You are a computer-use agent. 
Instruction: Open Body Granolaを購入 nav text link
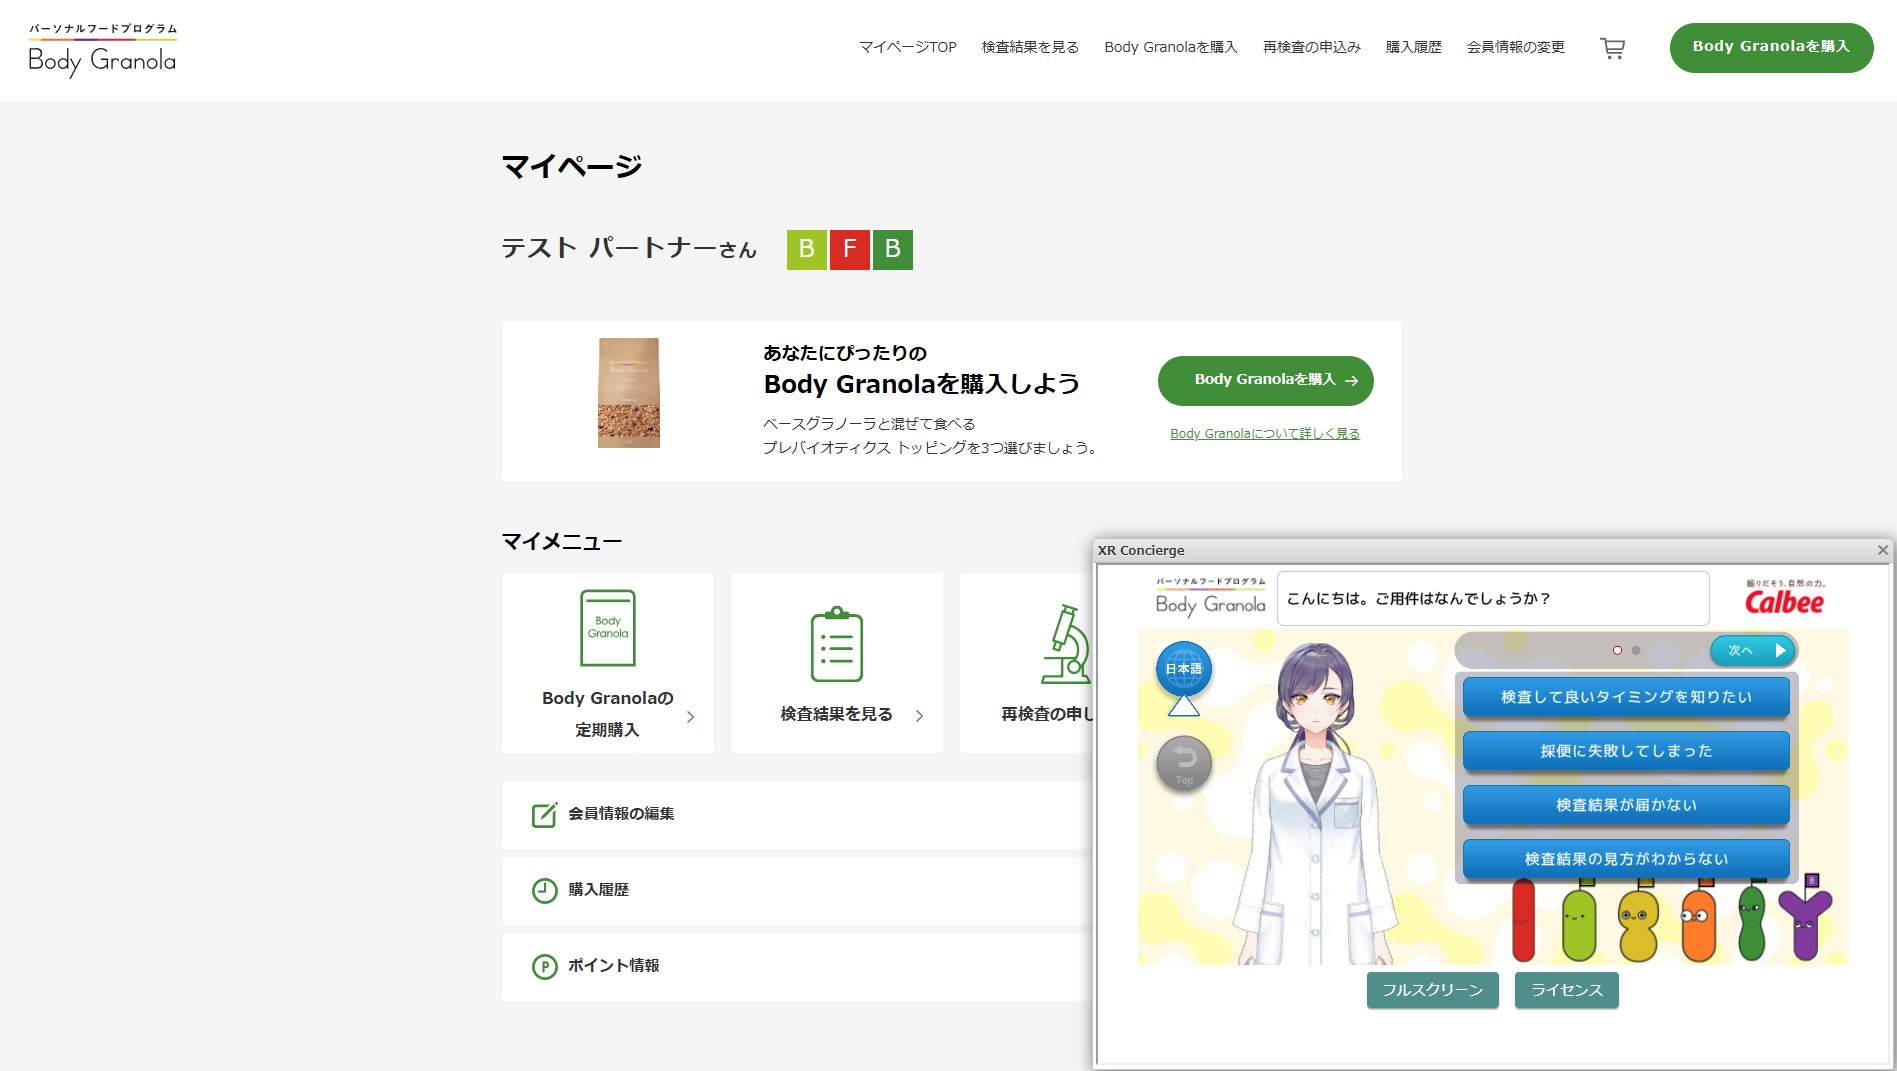coord(1171,47)
